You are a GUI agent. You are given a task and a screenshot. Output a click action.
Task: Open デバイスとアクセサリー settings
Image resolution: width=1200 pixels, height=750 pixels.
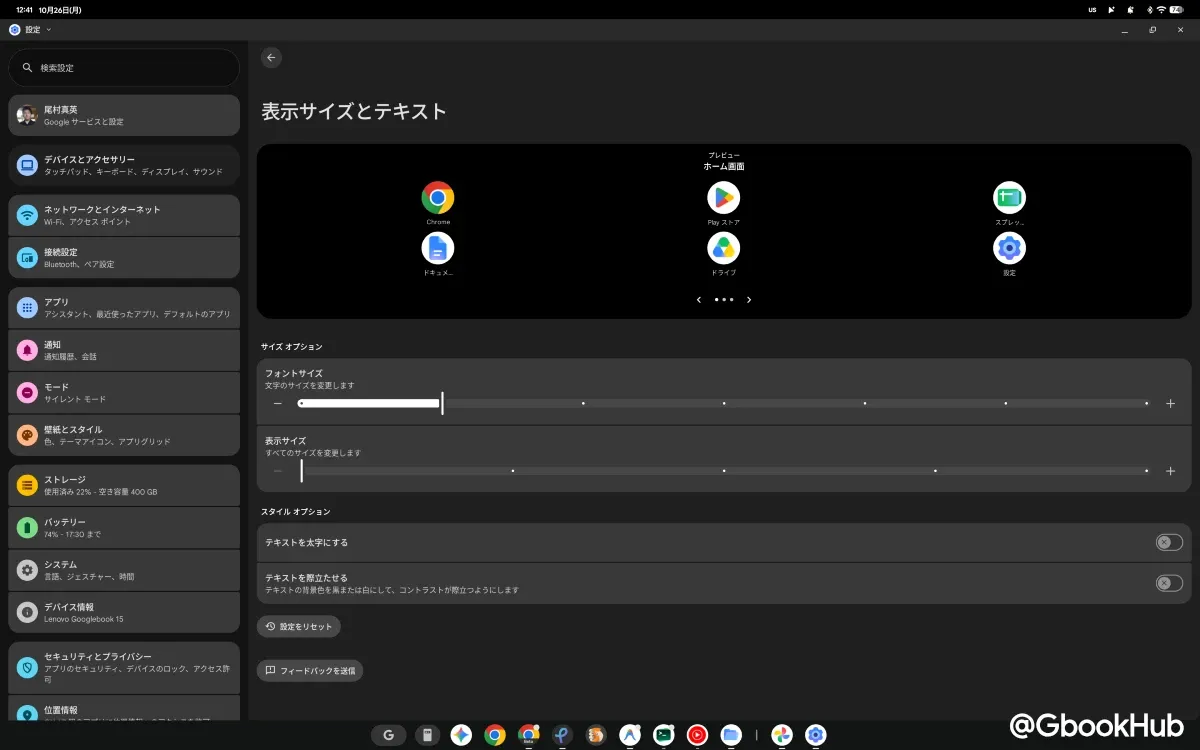pos(124,165)
